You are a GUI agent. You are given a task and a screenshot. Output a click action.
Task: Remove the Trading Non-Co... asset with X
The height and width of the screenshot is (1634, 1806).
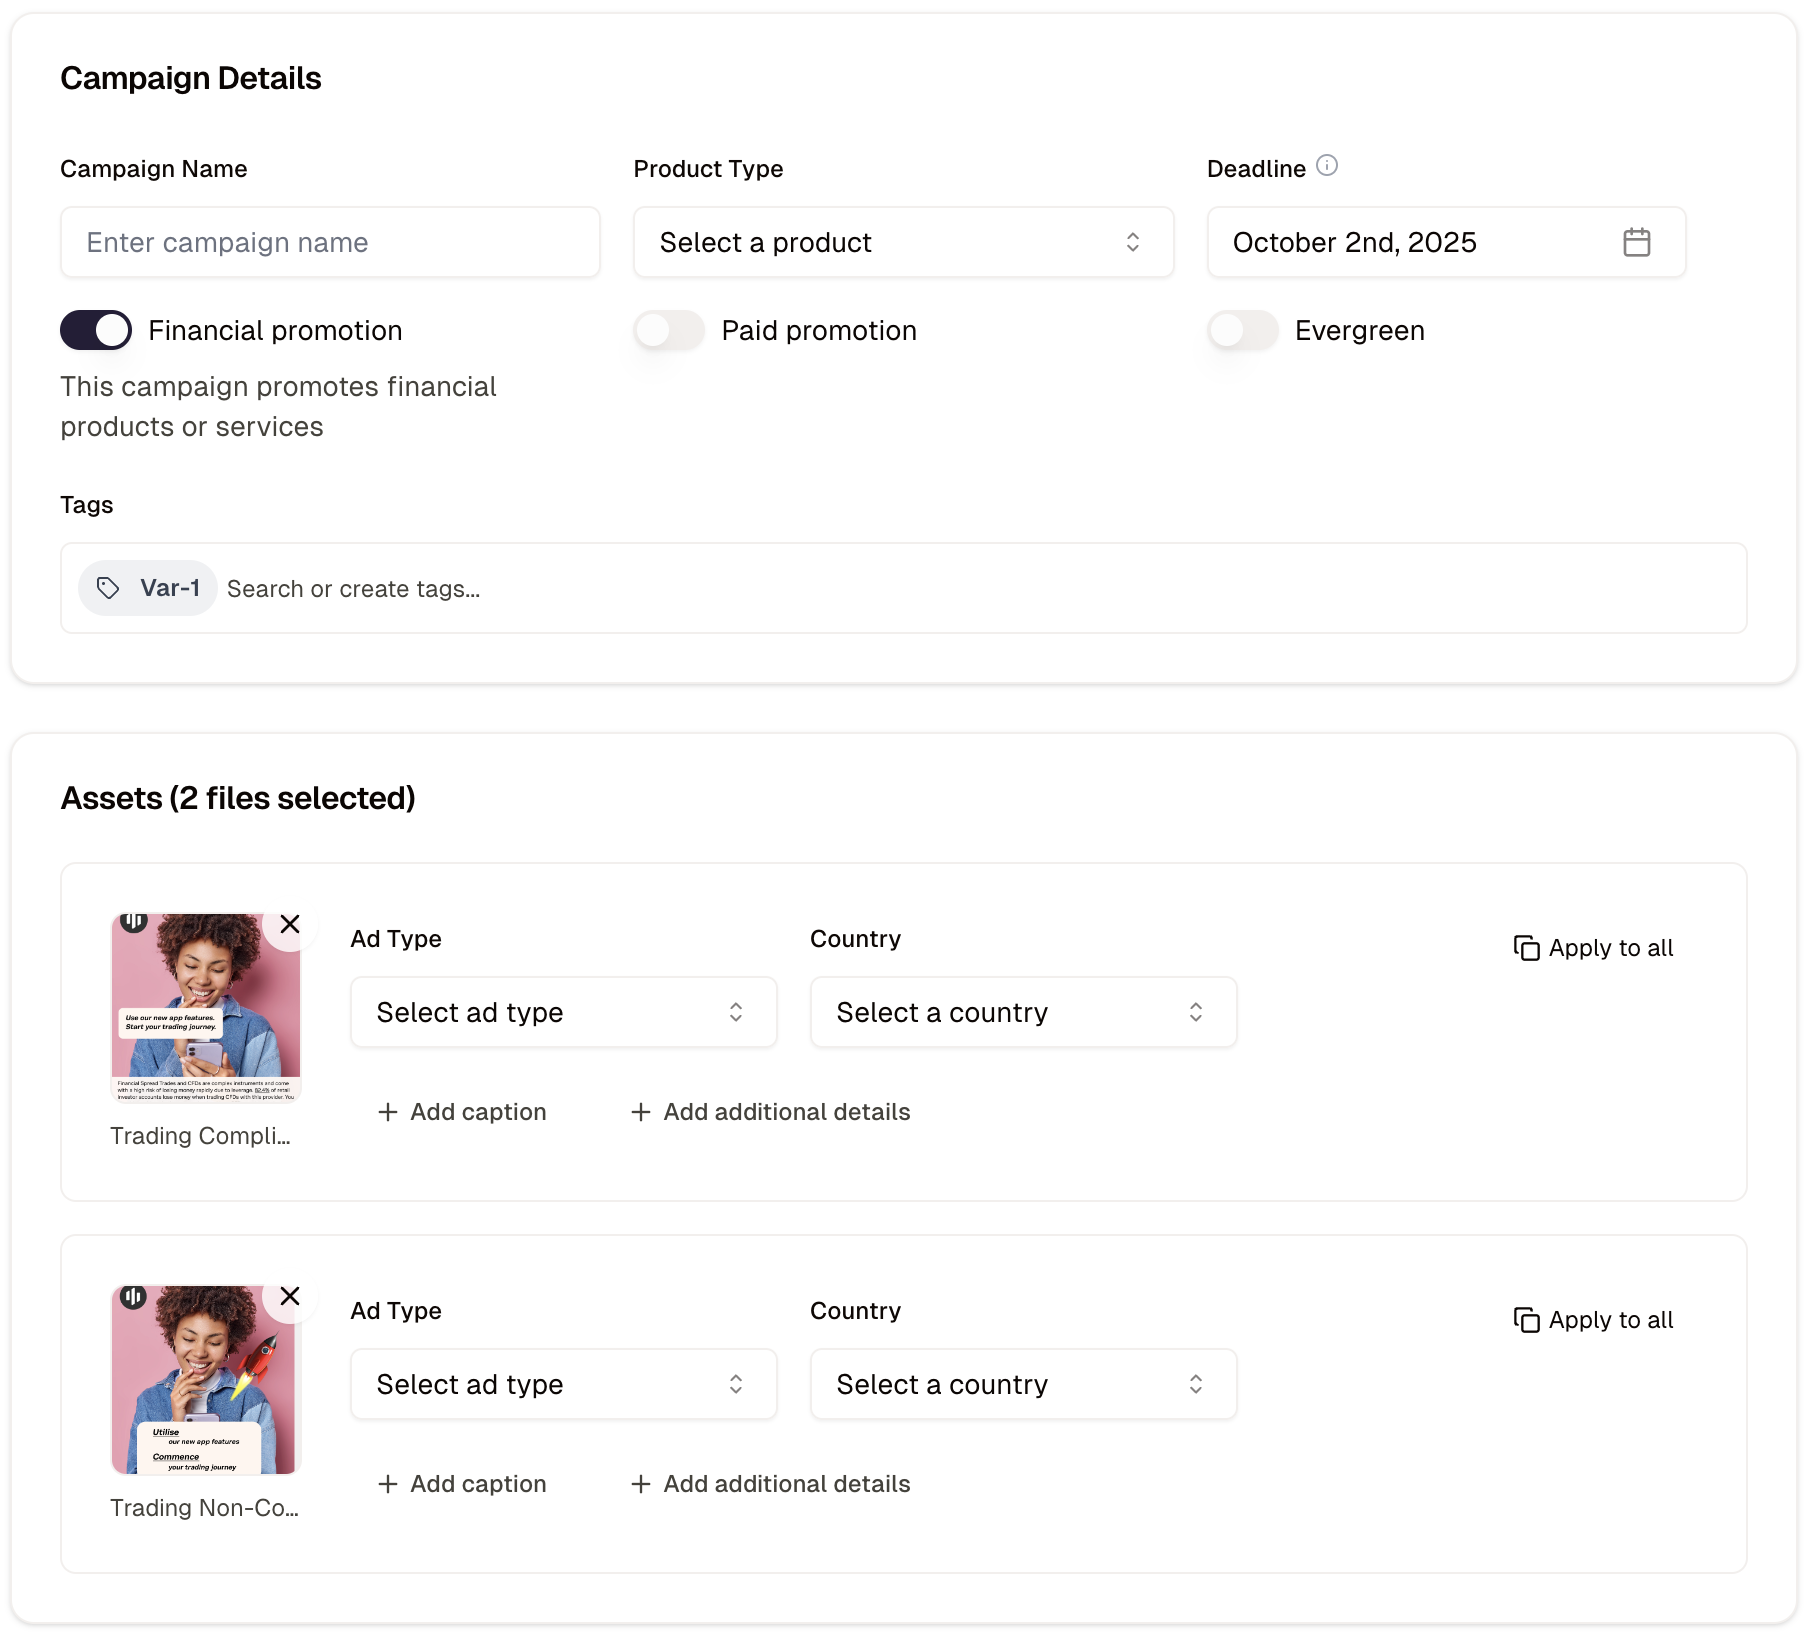coord(290,1296)
